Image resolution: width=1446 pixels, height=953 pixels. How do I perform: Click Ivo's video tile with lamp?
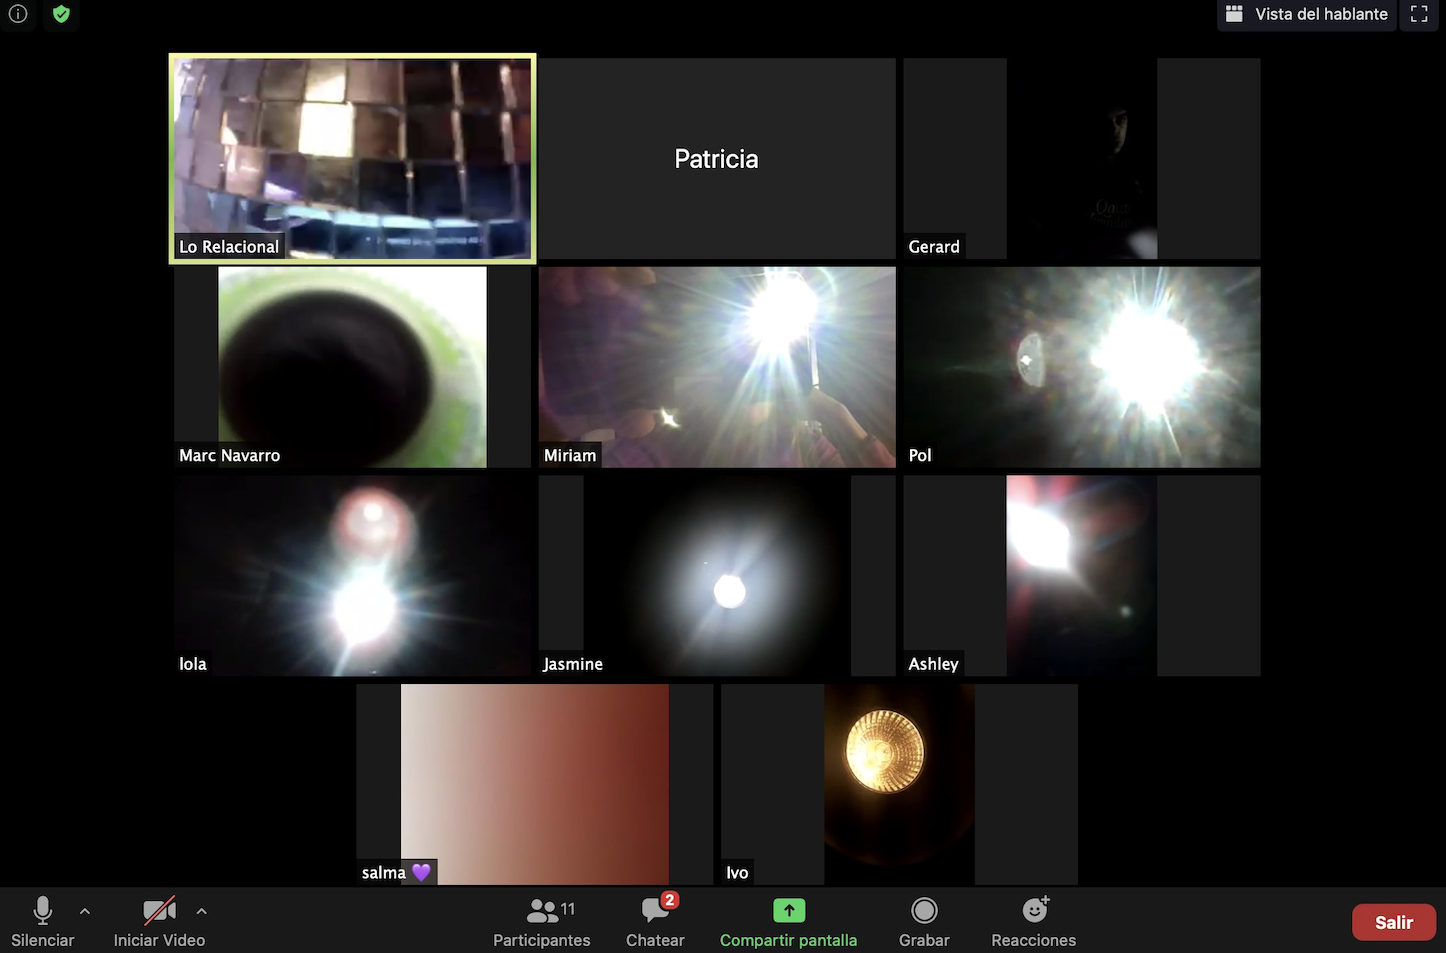click(x=898, y=783)
